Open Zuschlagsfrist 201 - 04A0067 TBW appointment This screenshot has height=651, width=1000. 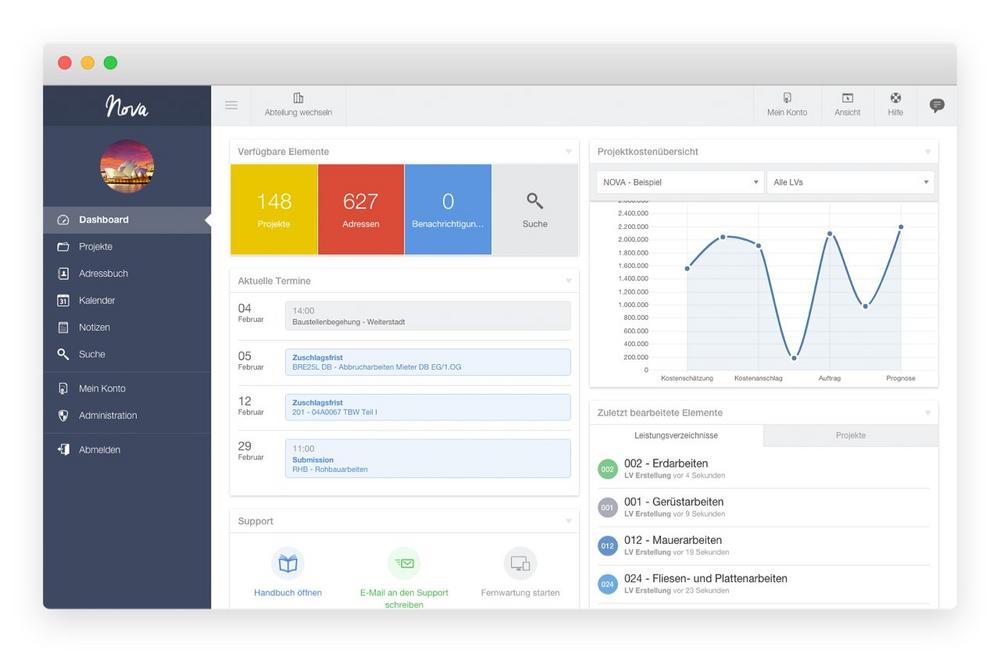428,407
